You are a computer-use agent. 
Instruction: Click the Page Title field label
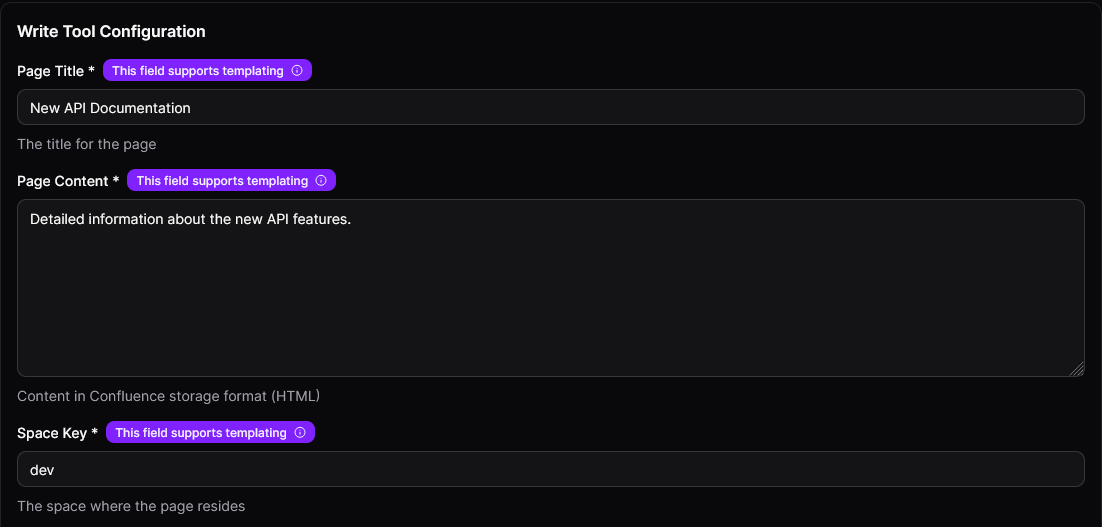[x=50, y=72]
